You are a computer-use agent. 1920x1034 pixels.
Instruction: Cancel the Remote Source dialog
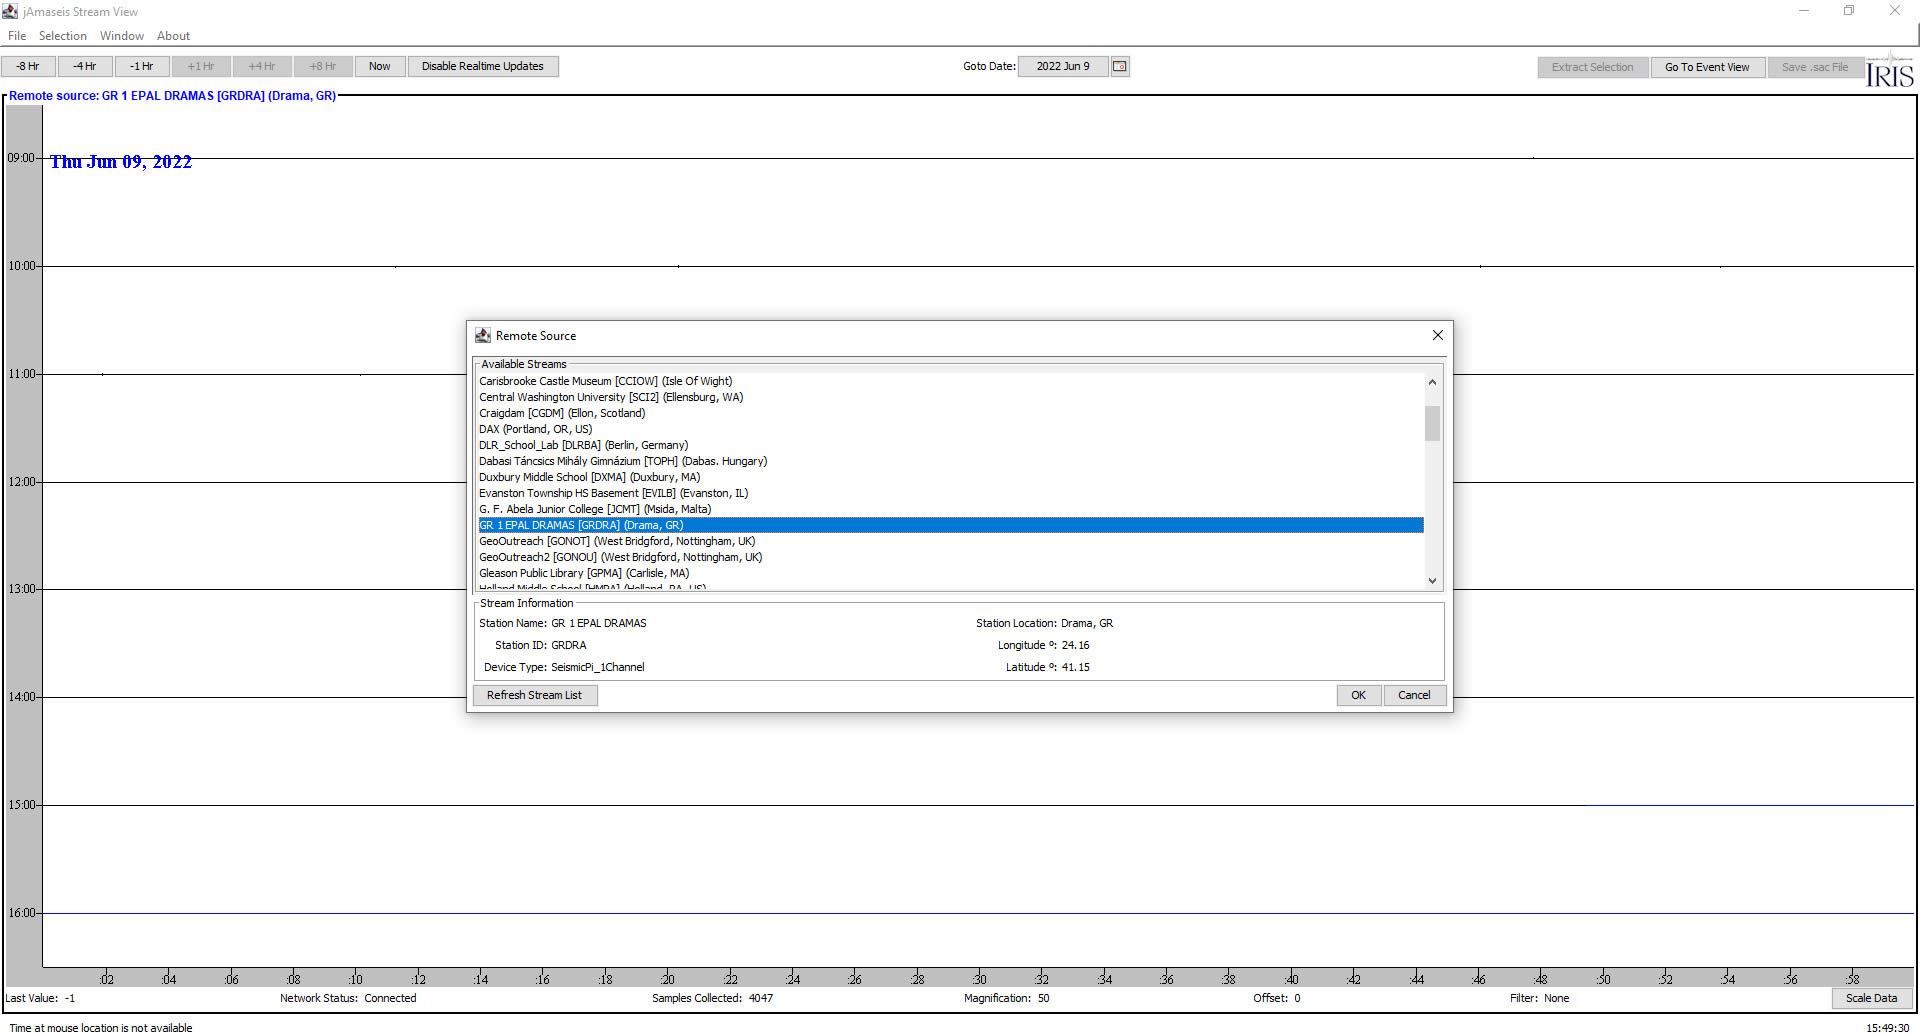(1413, 696)
